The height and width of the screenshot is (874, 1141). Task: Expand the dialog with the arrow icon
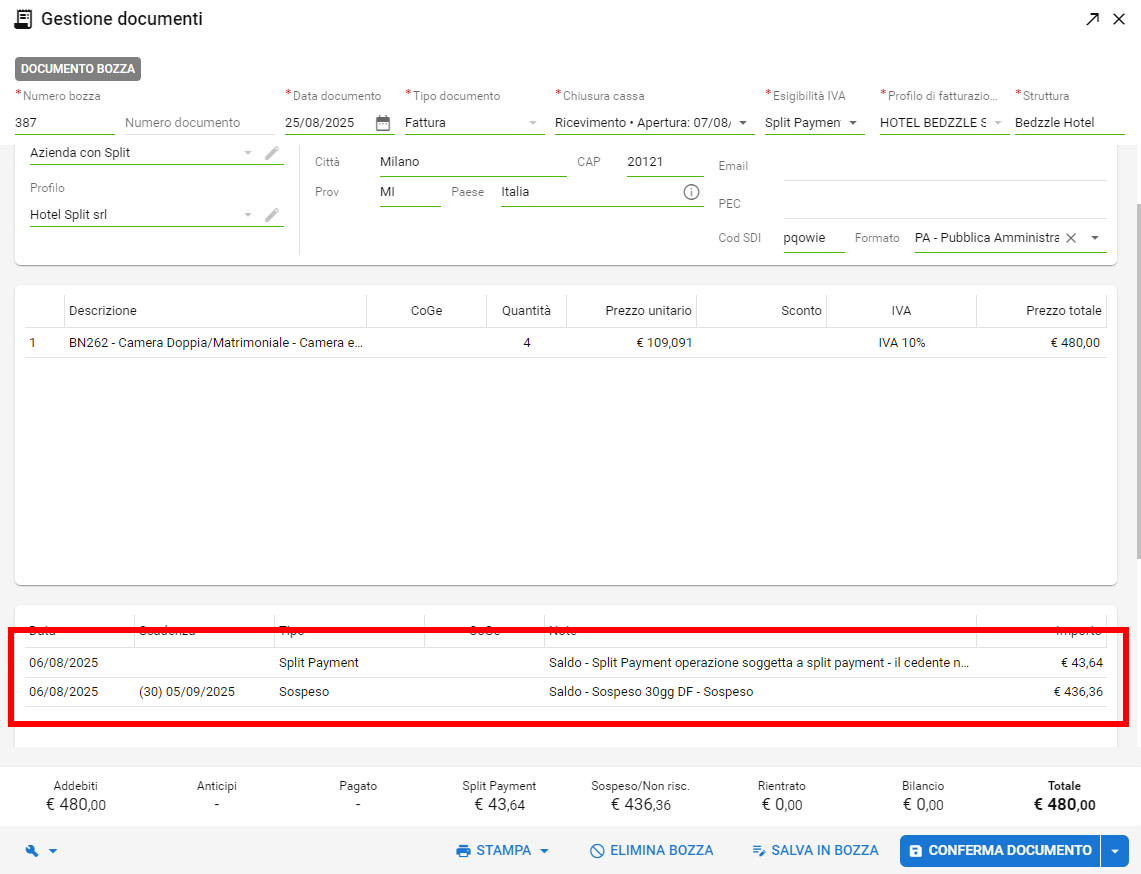click(x=1093, y=19)
